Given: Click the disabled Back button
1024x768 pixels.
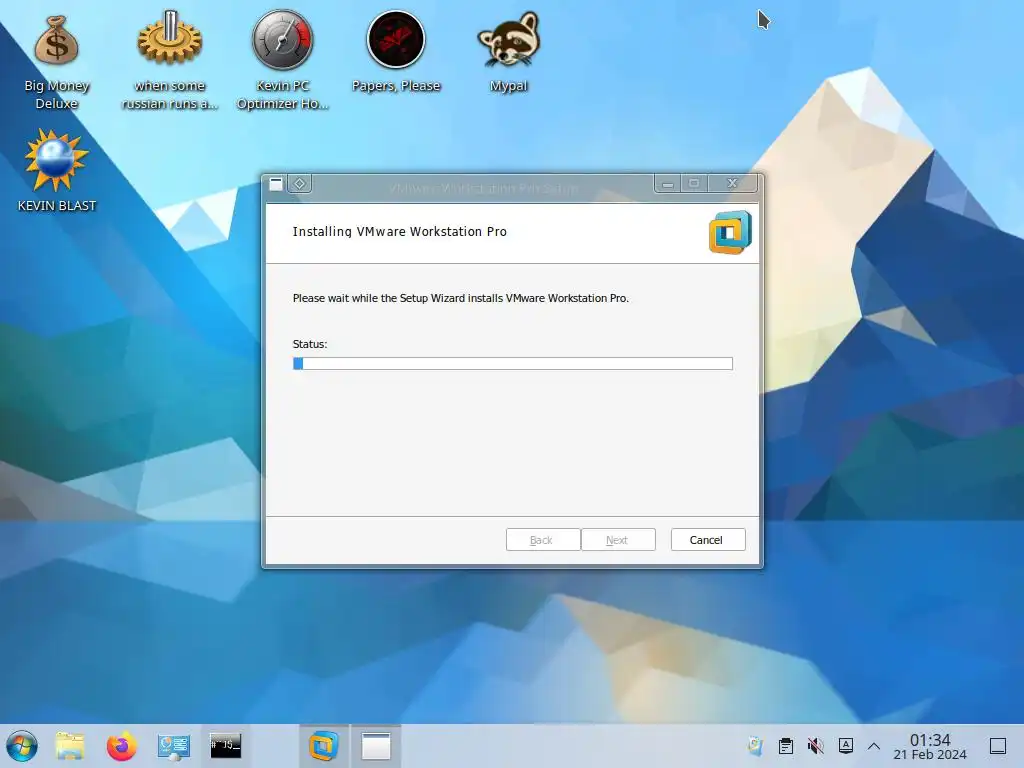Looking at the screenshot, I should (543, 539).
